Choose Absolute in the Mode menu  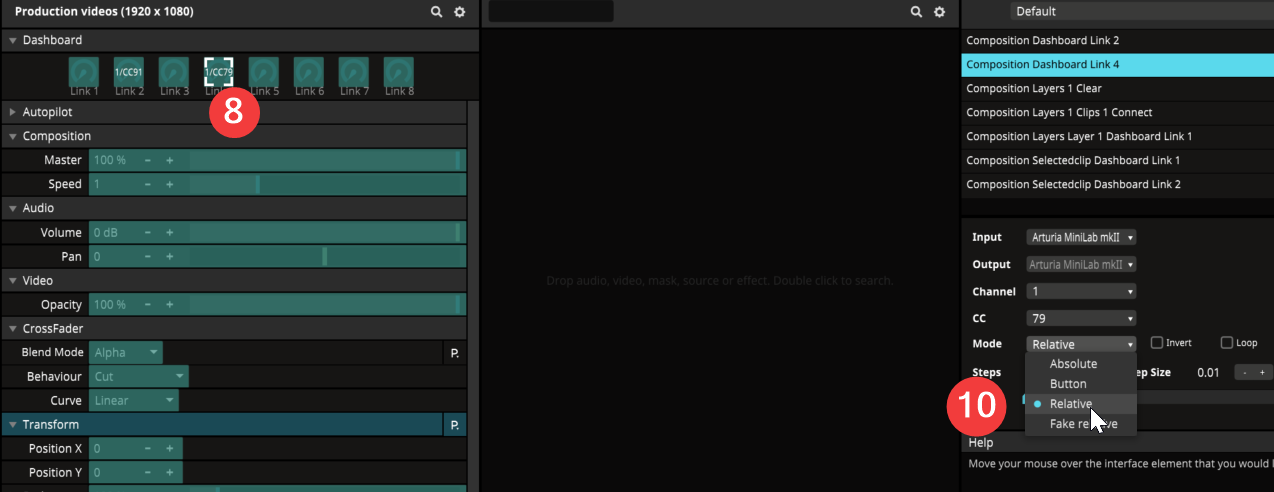click(x=1073, y=364)
